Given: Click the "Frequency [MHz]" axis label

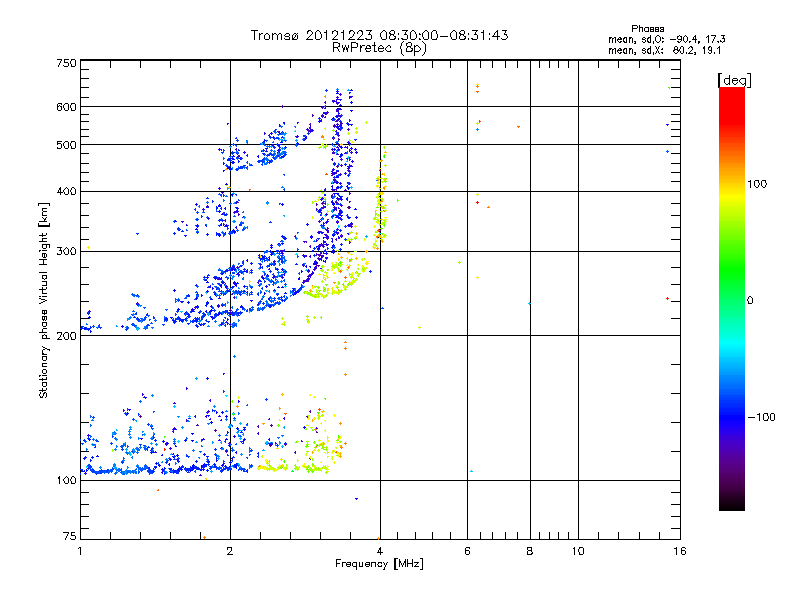Looking at the screenshot, I should tap(379, 564).
